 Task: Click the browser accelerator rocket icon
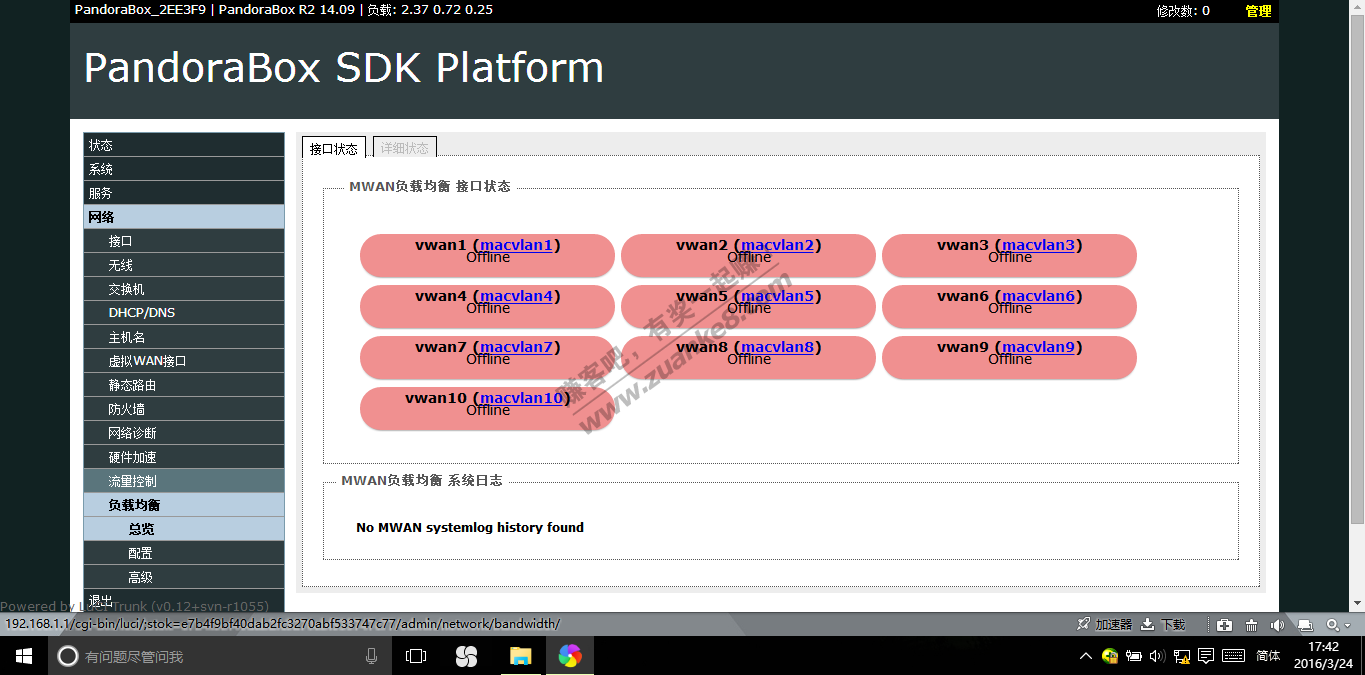coord(1083,625)
